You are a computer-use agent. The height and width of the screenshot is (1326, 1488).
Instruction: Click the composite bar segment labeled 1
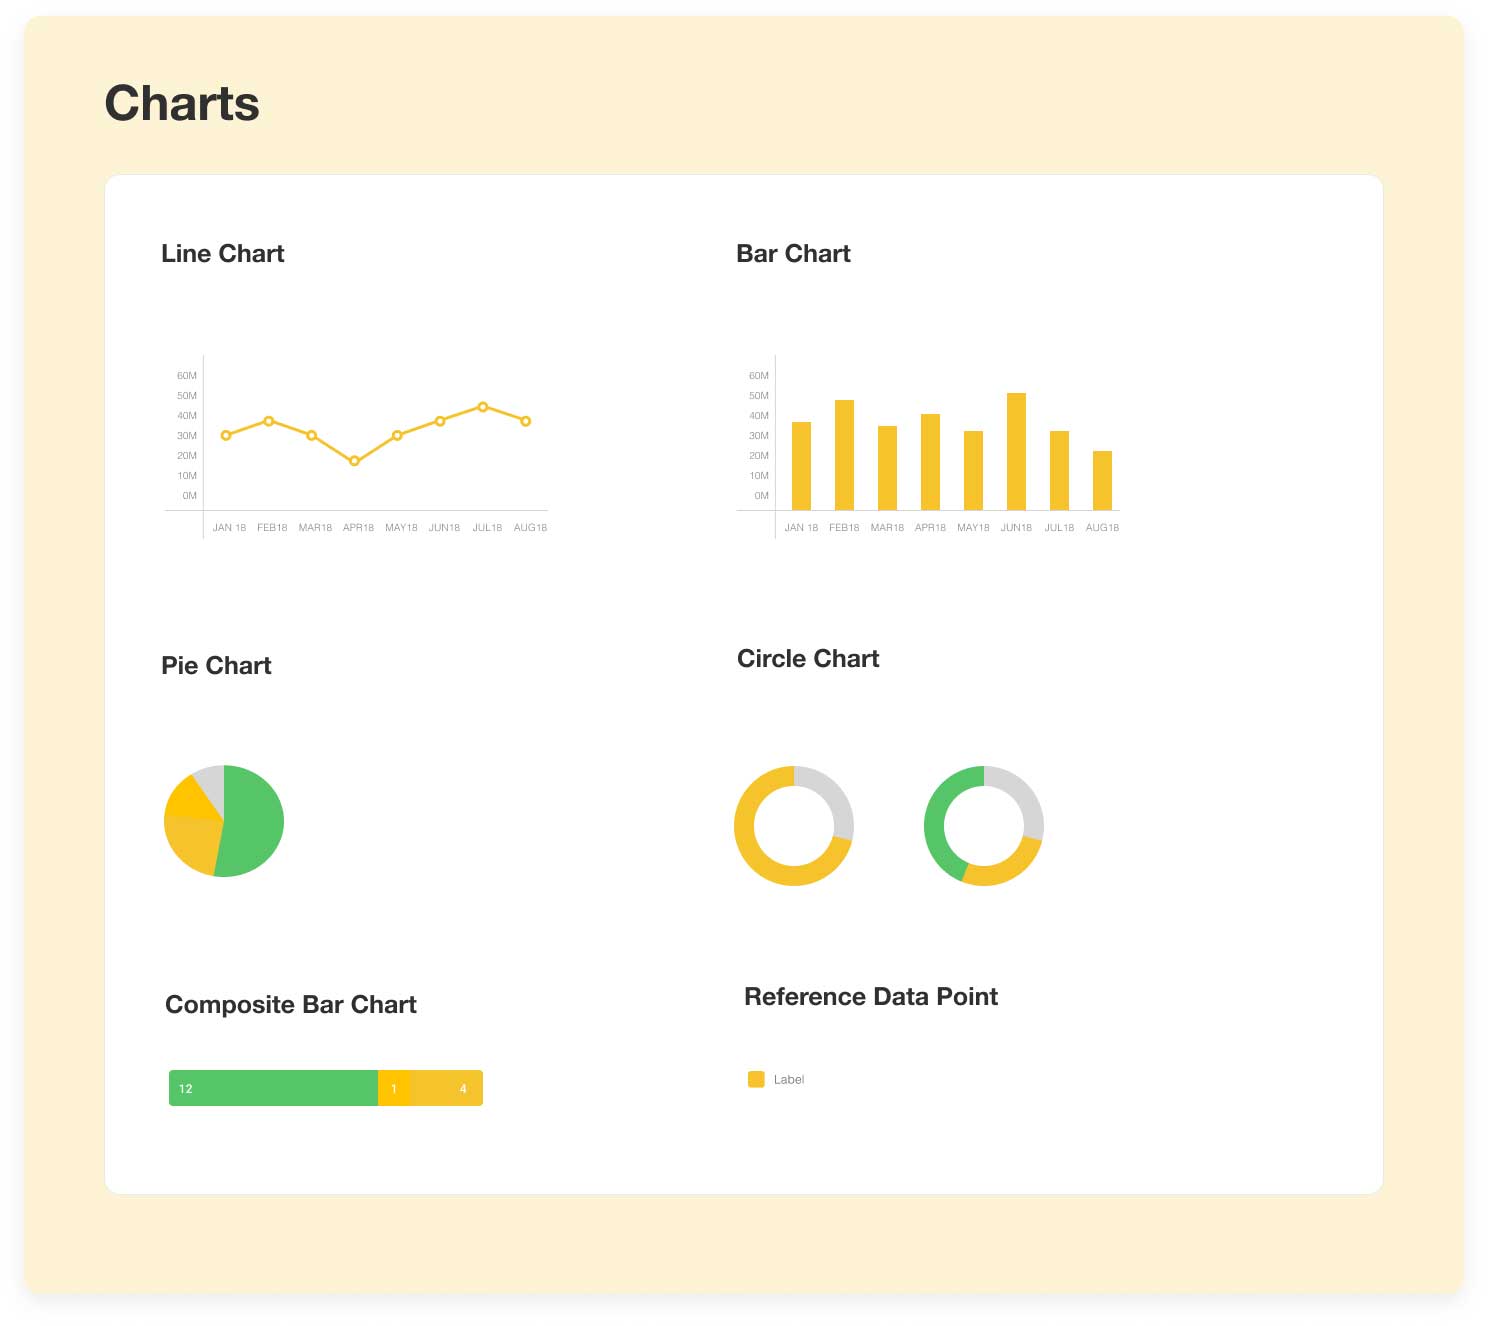(x=394, y=1088)
